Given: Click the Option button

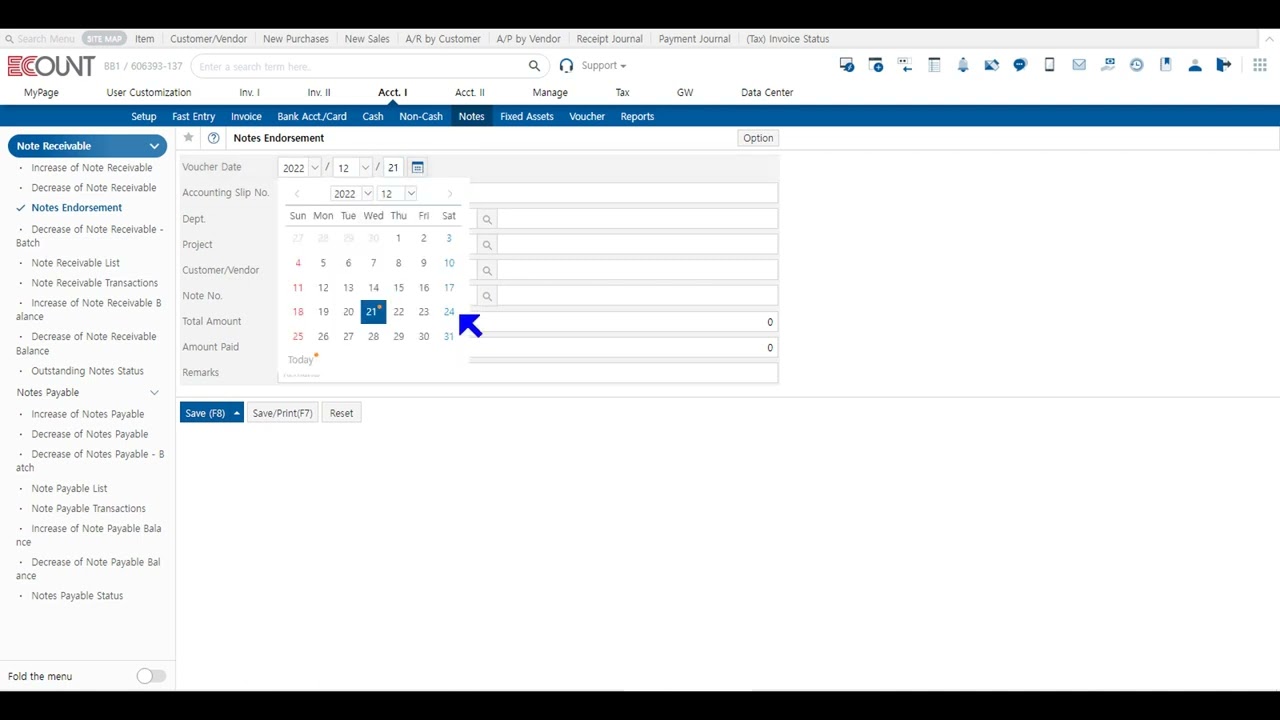Looking at the screenshot, I should click(x=758, y=138).
